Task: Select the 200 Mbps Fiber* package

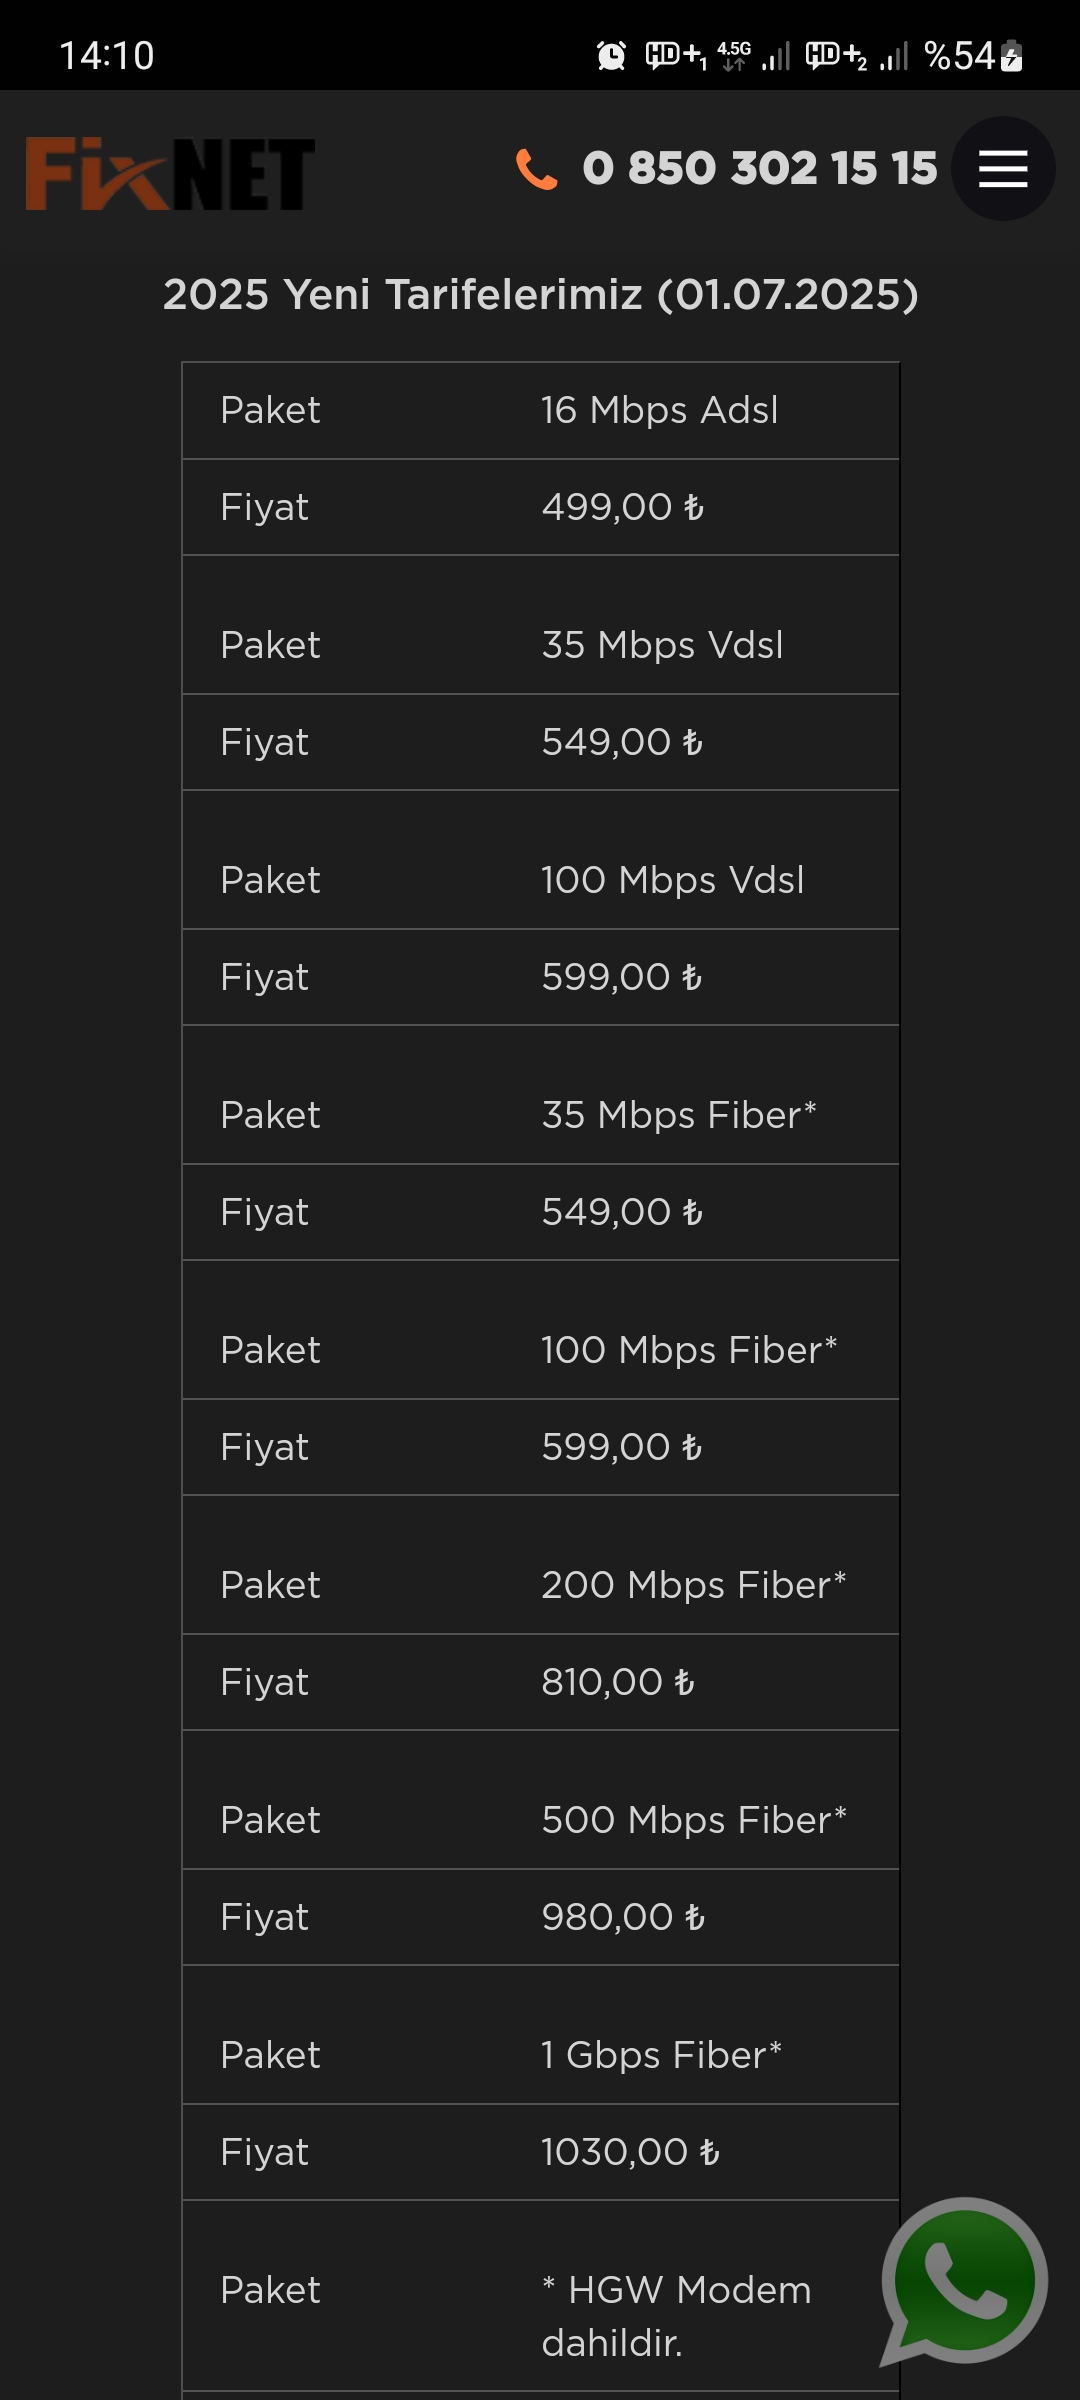Action: point(694,1585)
